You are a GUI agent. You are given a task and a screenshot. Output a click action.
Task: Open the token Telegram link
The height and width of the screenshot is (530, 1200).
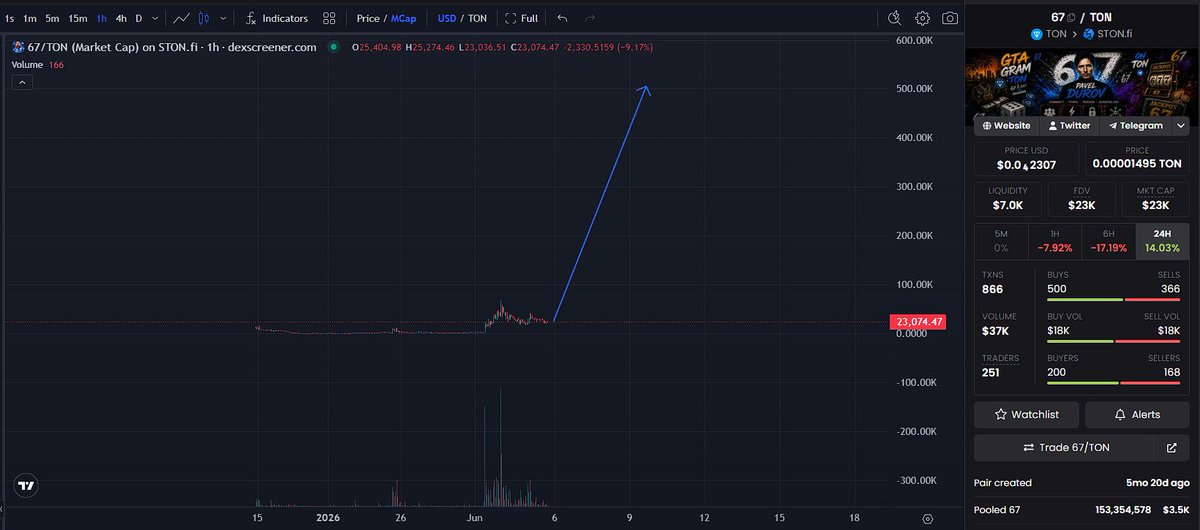pos(1135,126)
